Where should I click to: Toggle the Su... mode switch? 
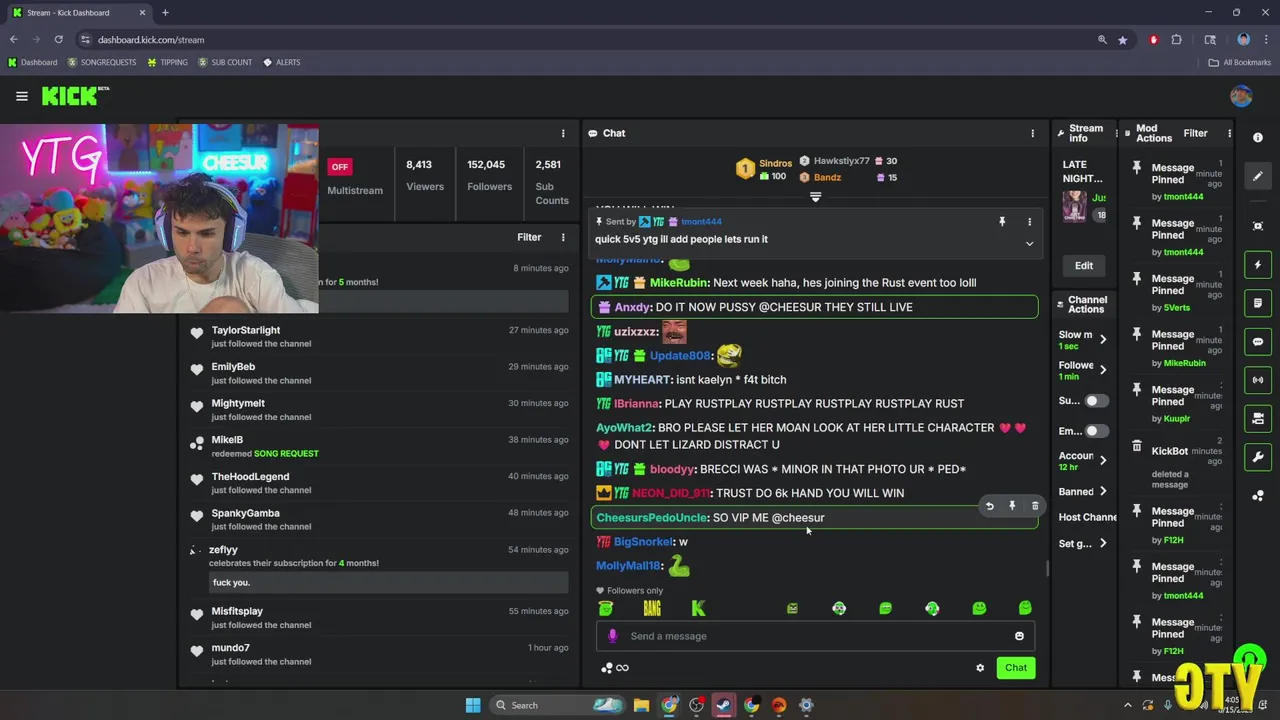click(1096, 401)
